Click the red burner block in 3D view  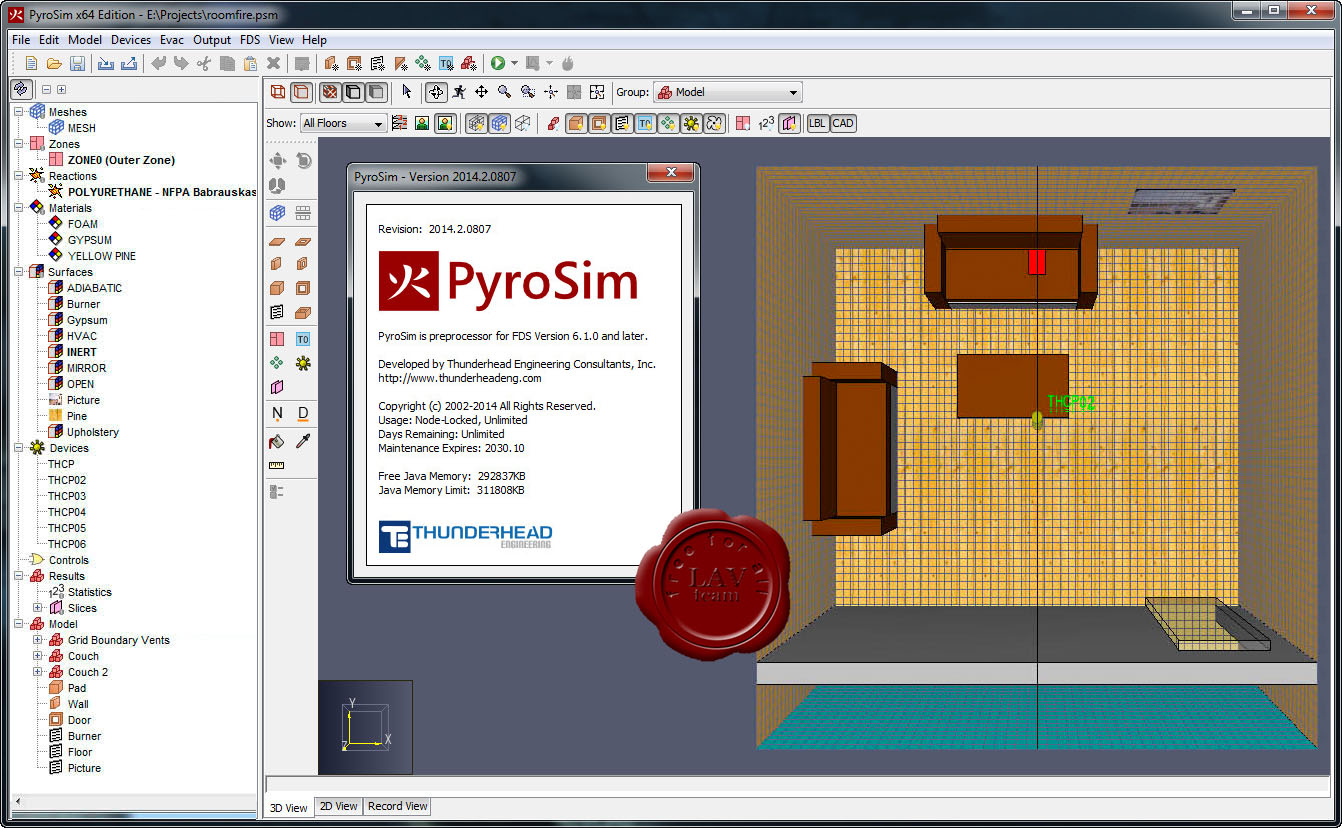(1037, 262)
